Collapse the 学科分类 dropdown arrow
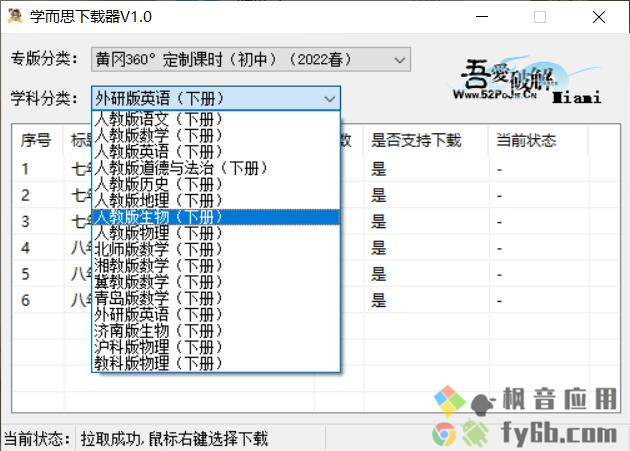 tap(329, 98)
